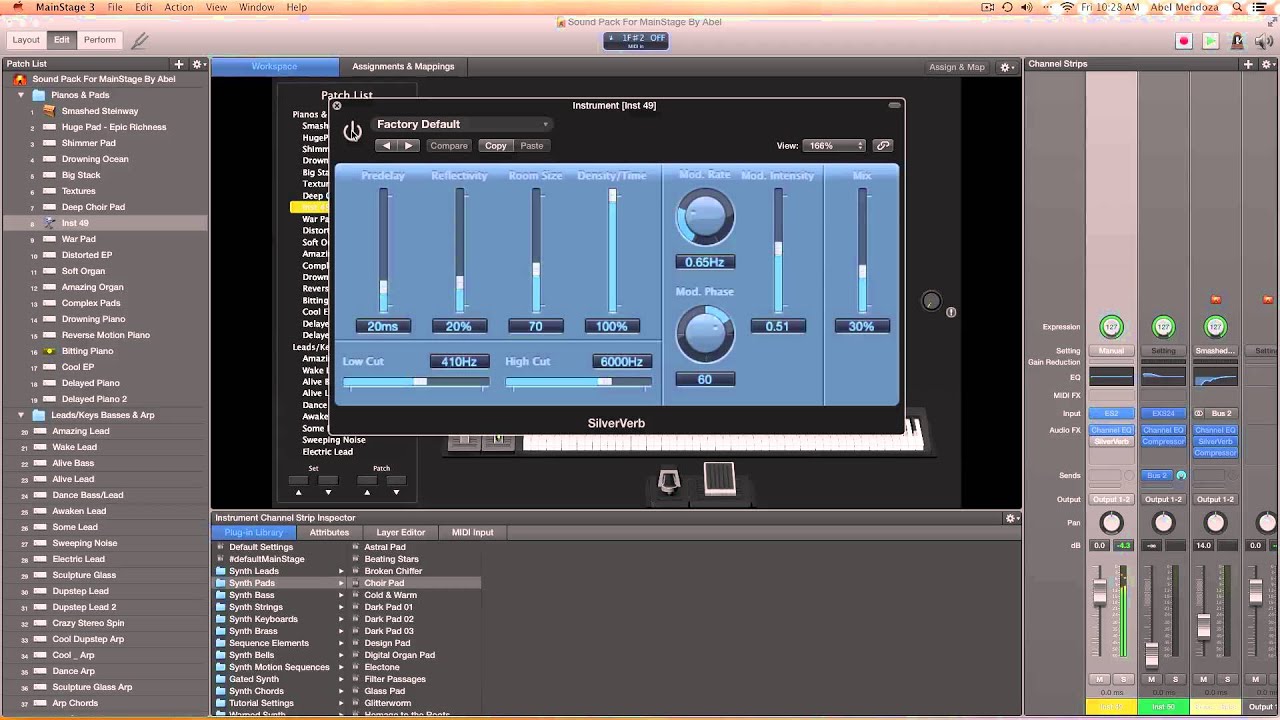Viewport: 1280px width, 720px height.
Task: Open the Action menu
Action: click(179, 7)
